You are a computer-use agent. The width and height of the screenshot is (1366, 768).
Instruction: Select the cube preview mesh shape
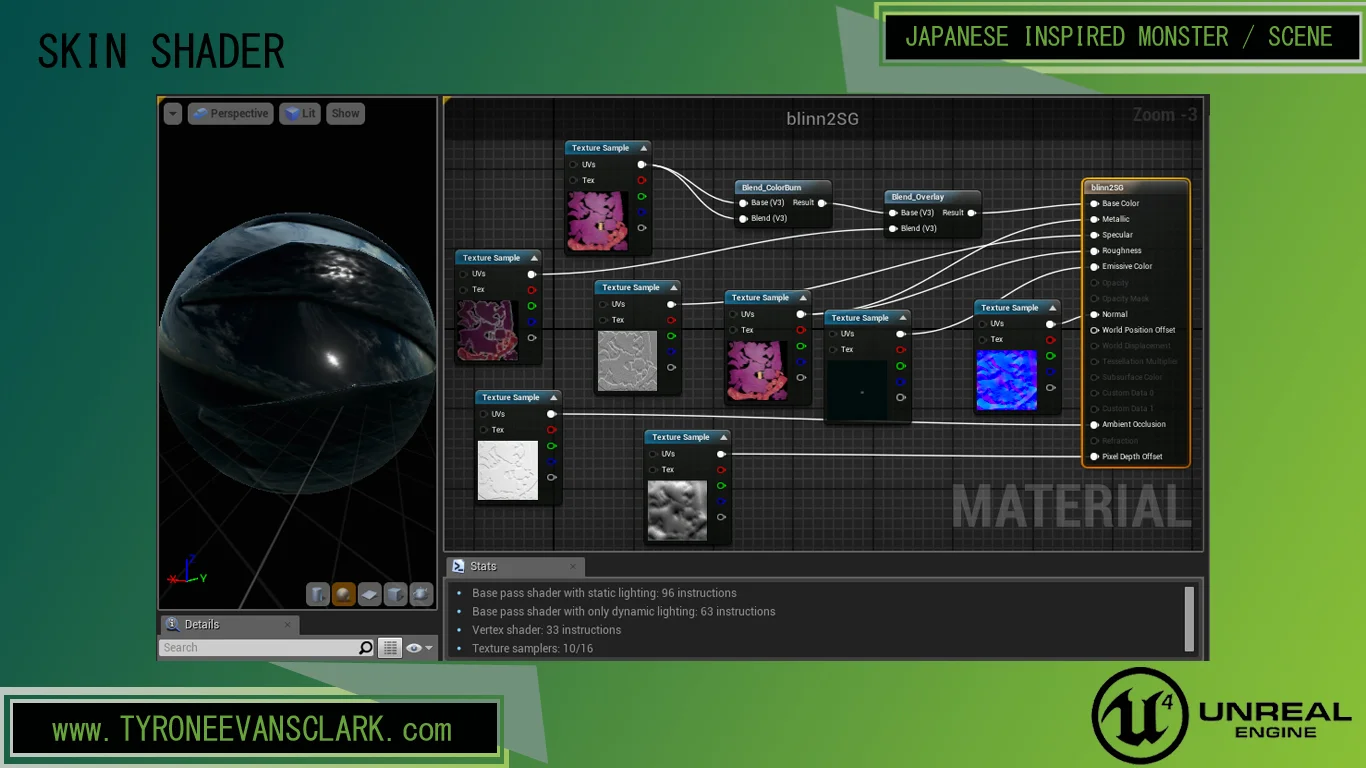395,594
